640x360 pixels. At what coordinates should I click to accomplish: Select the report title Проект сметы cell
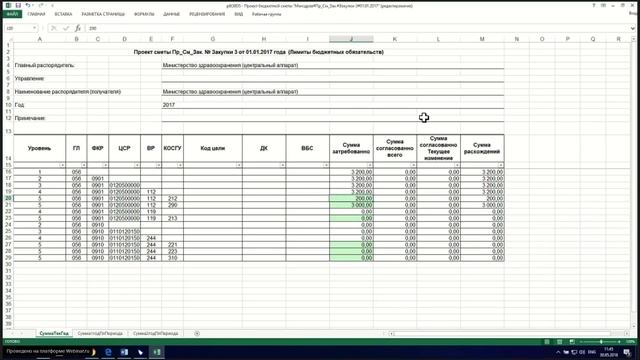(x=258, y=52)
